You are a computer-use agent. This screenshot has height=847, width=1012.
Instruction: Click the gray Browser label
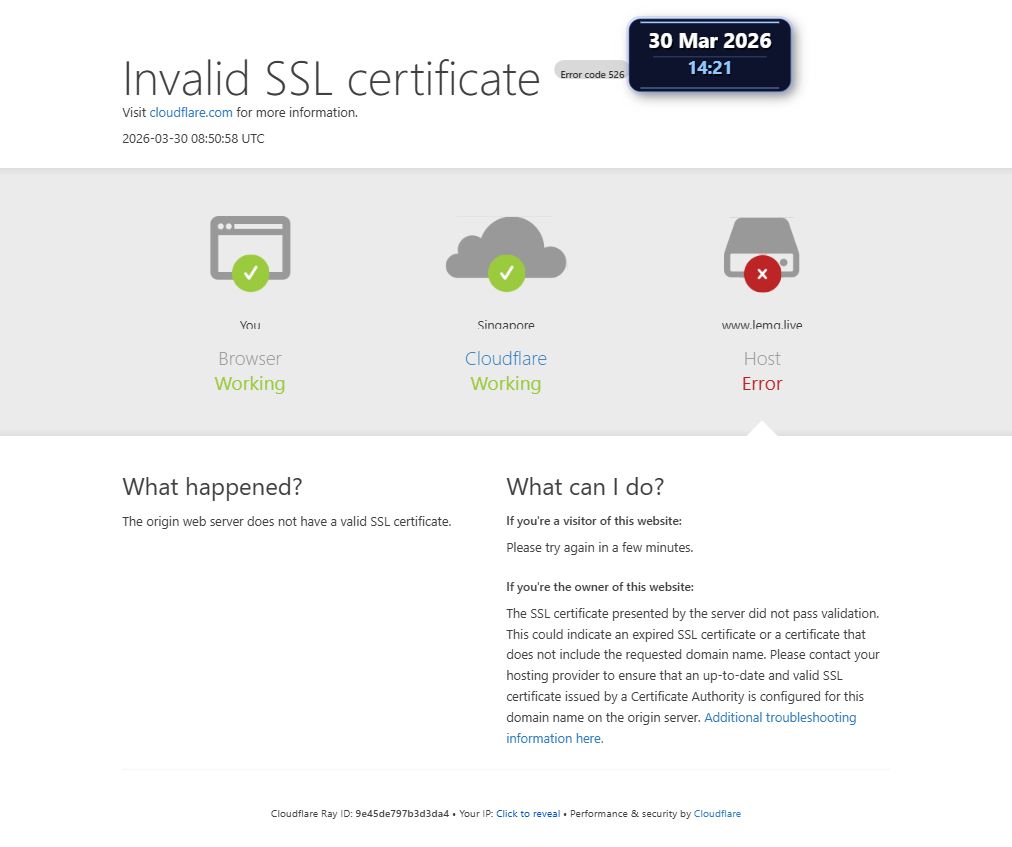tap(250, 358)
